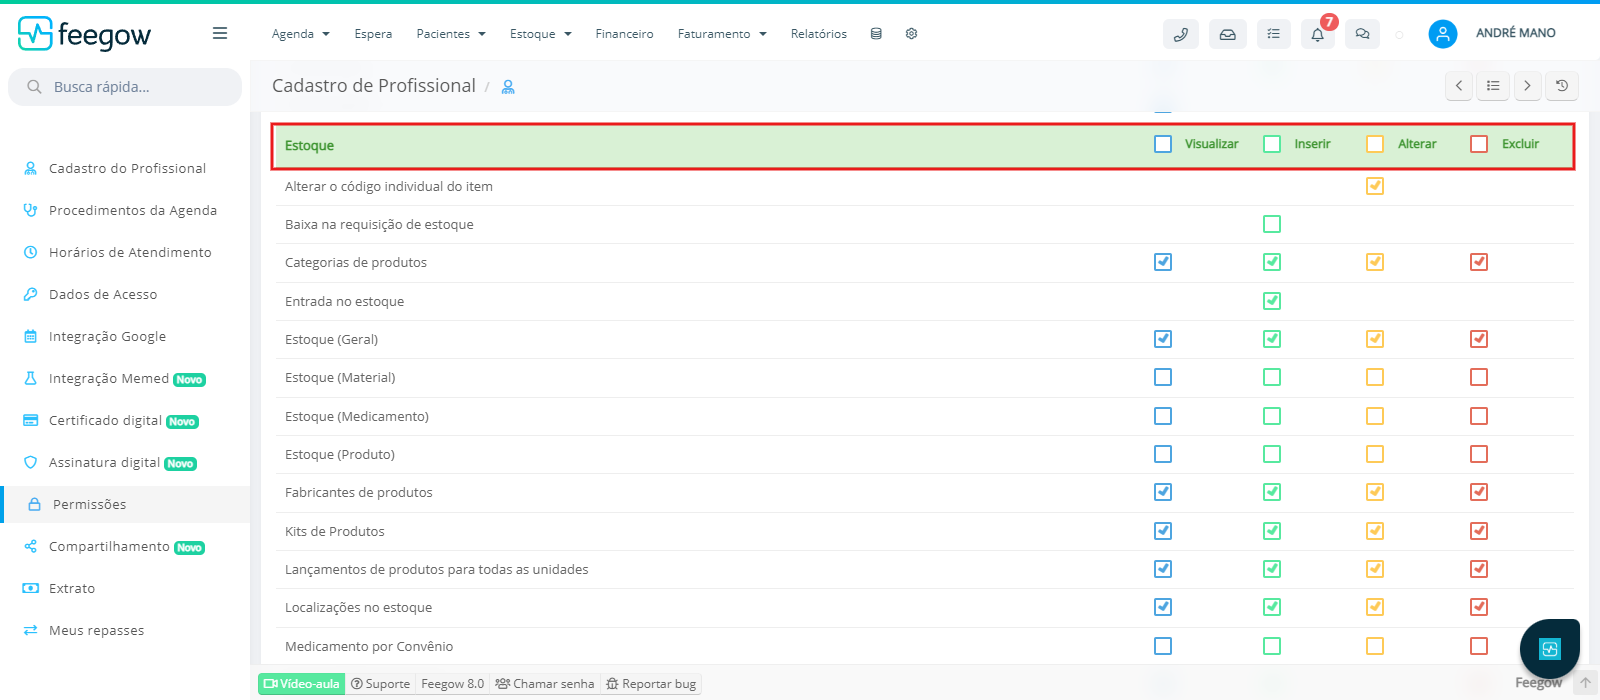
Task: Uncheck Inserir for Entrada no estoque
Action: 1272,301
